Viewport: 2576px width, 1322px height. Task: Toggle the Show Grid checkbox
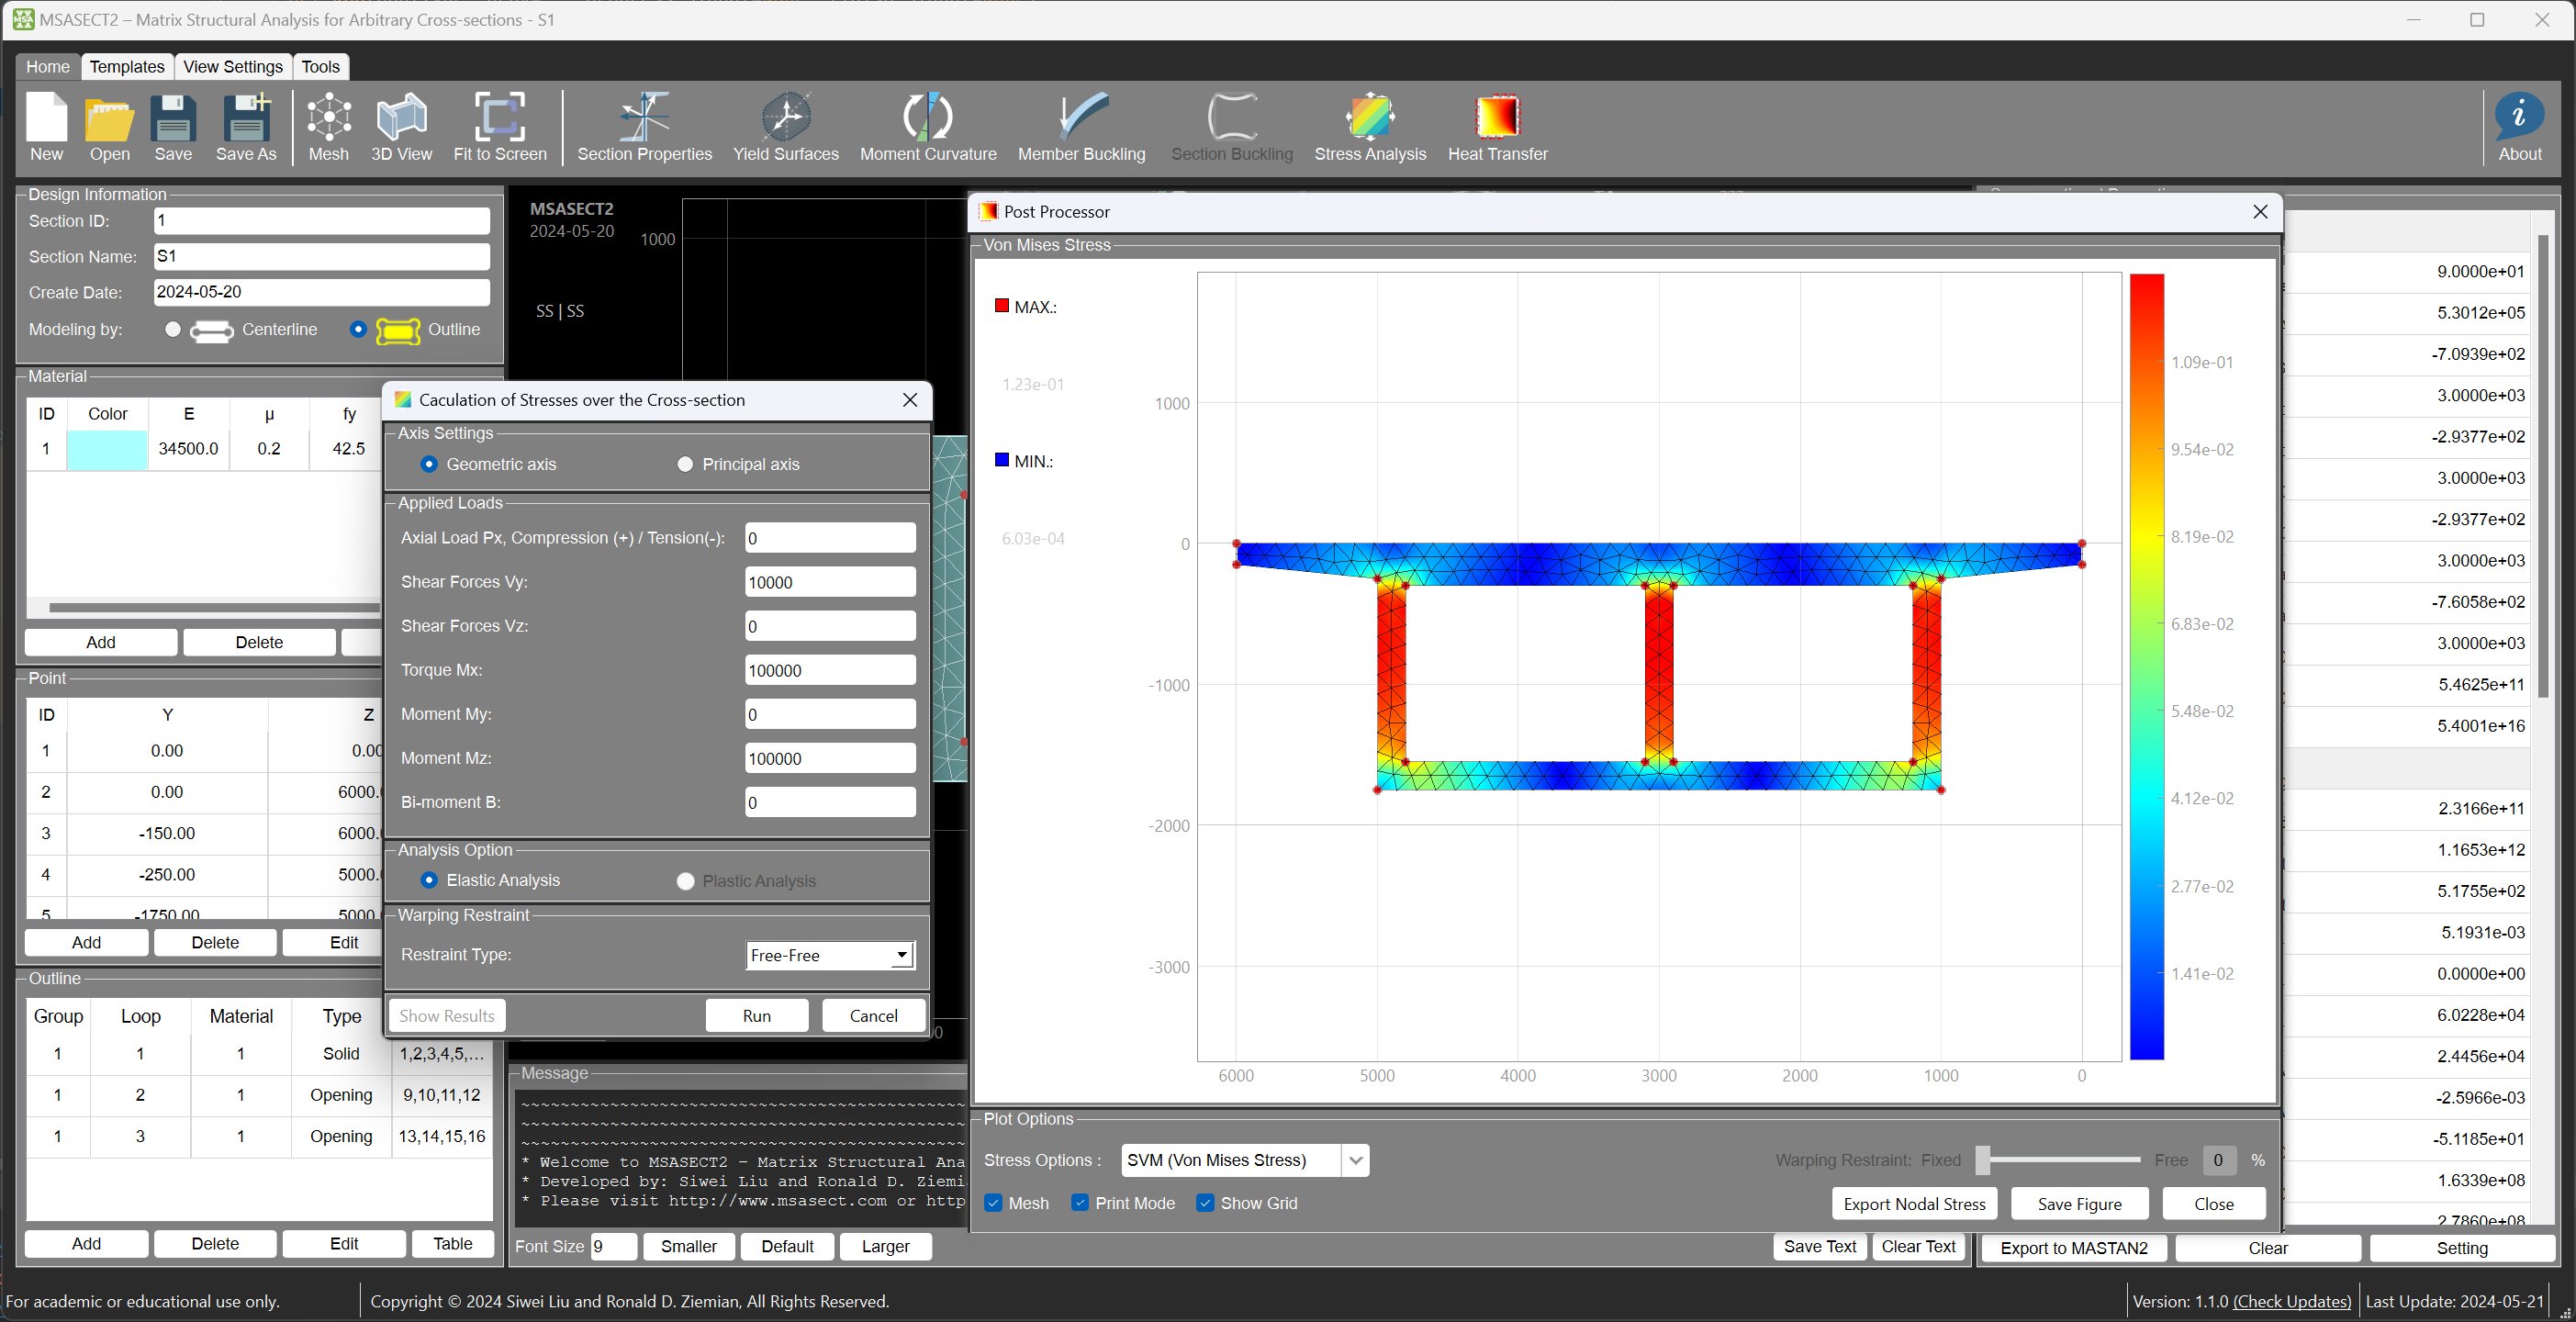[x=1205, y=1203]
